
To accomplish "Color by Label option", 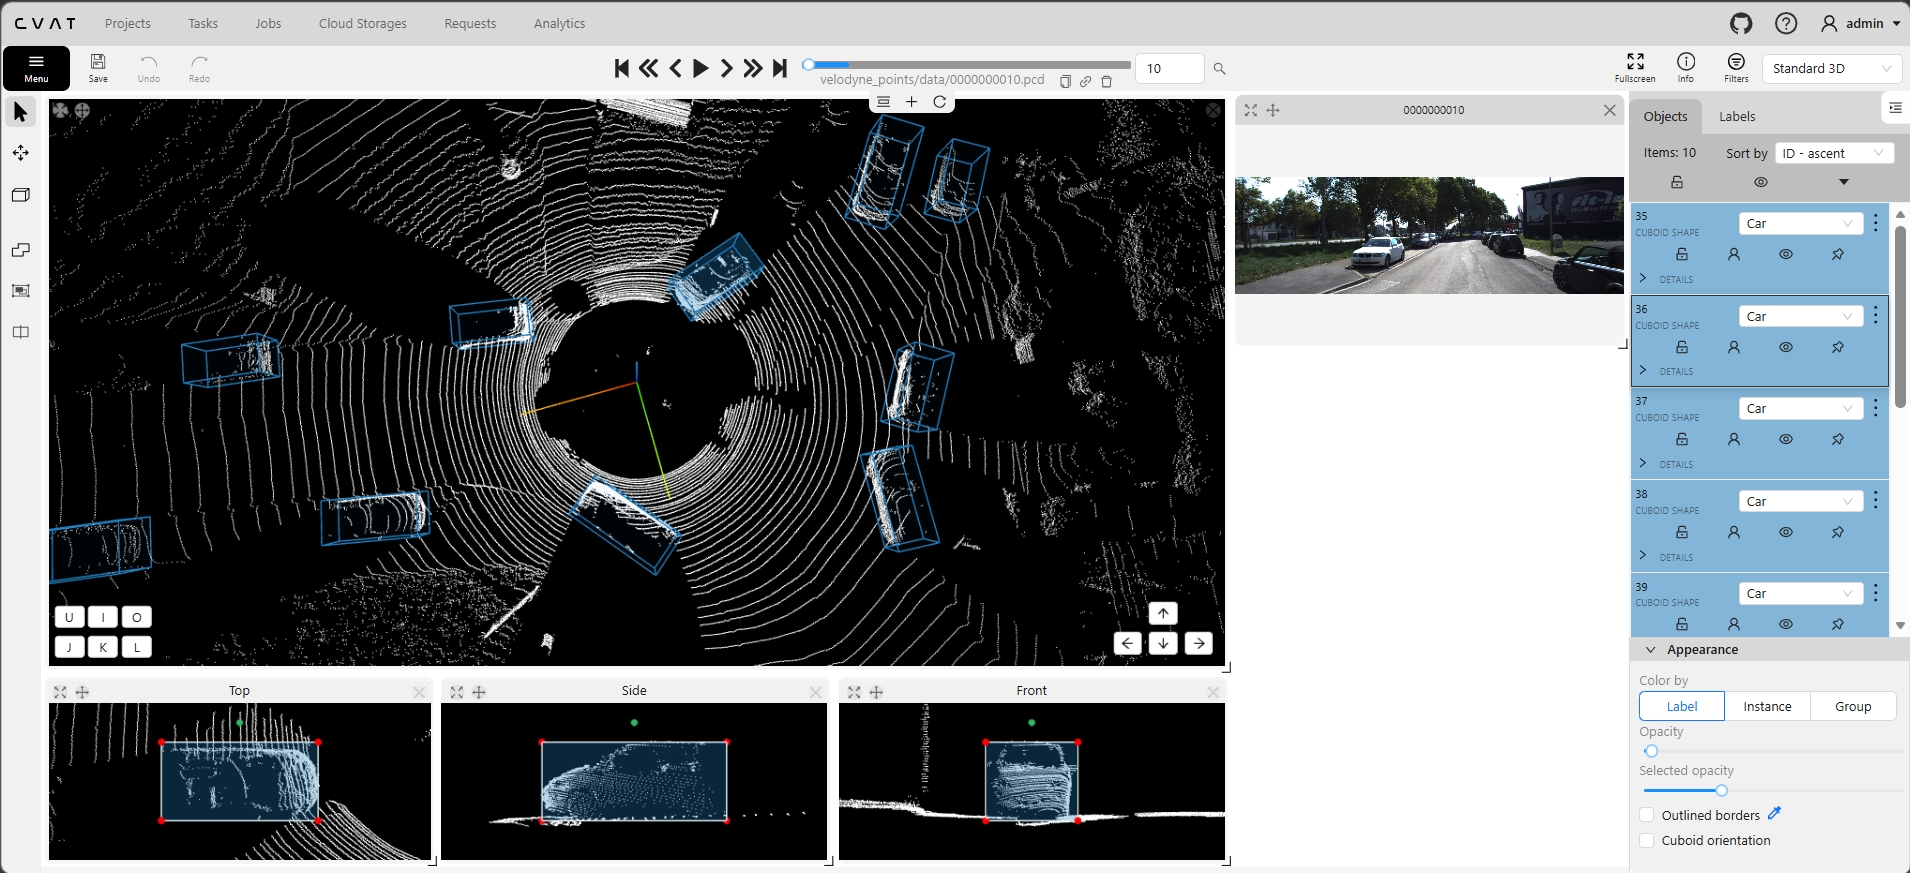I will pyautogui.click(x=1682, y=706).
